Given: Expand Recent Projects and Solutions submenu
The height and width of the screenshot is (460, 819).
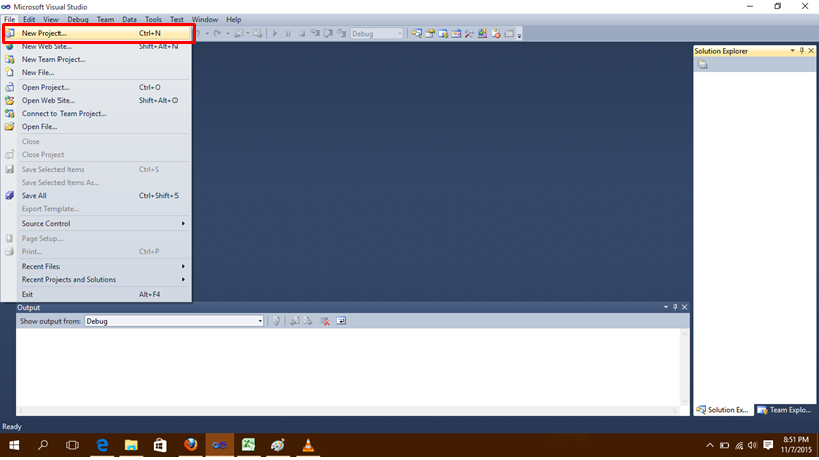Looking at the screenshot, I should coord(97,279).
